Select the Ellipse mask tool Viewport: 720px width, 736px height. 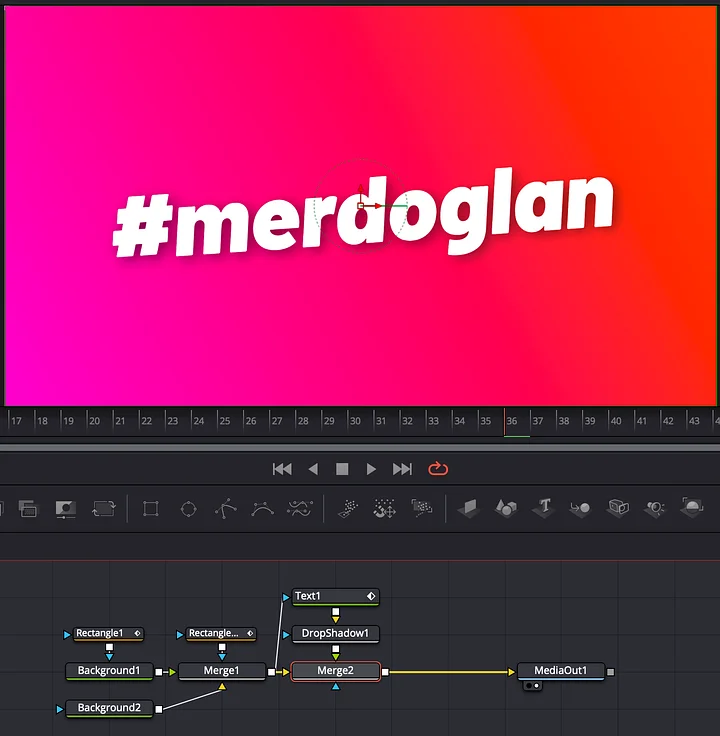pyautogui.click(x=188, y=508)
